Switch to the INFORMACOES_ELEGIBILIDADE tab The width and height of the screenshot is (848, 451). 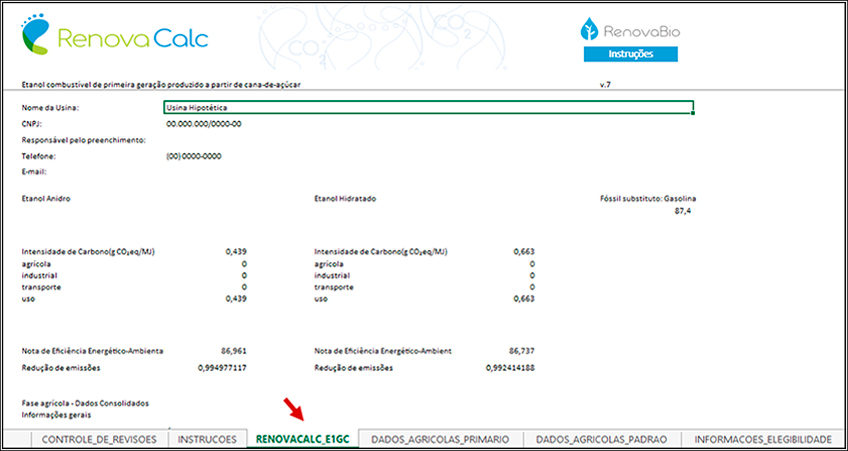762,439
